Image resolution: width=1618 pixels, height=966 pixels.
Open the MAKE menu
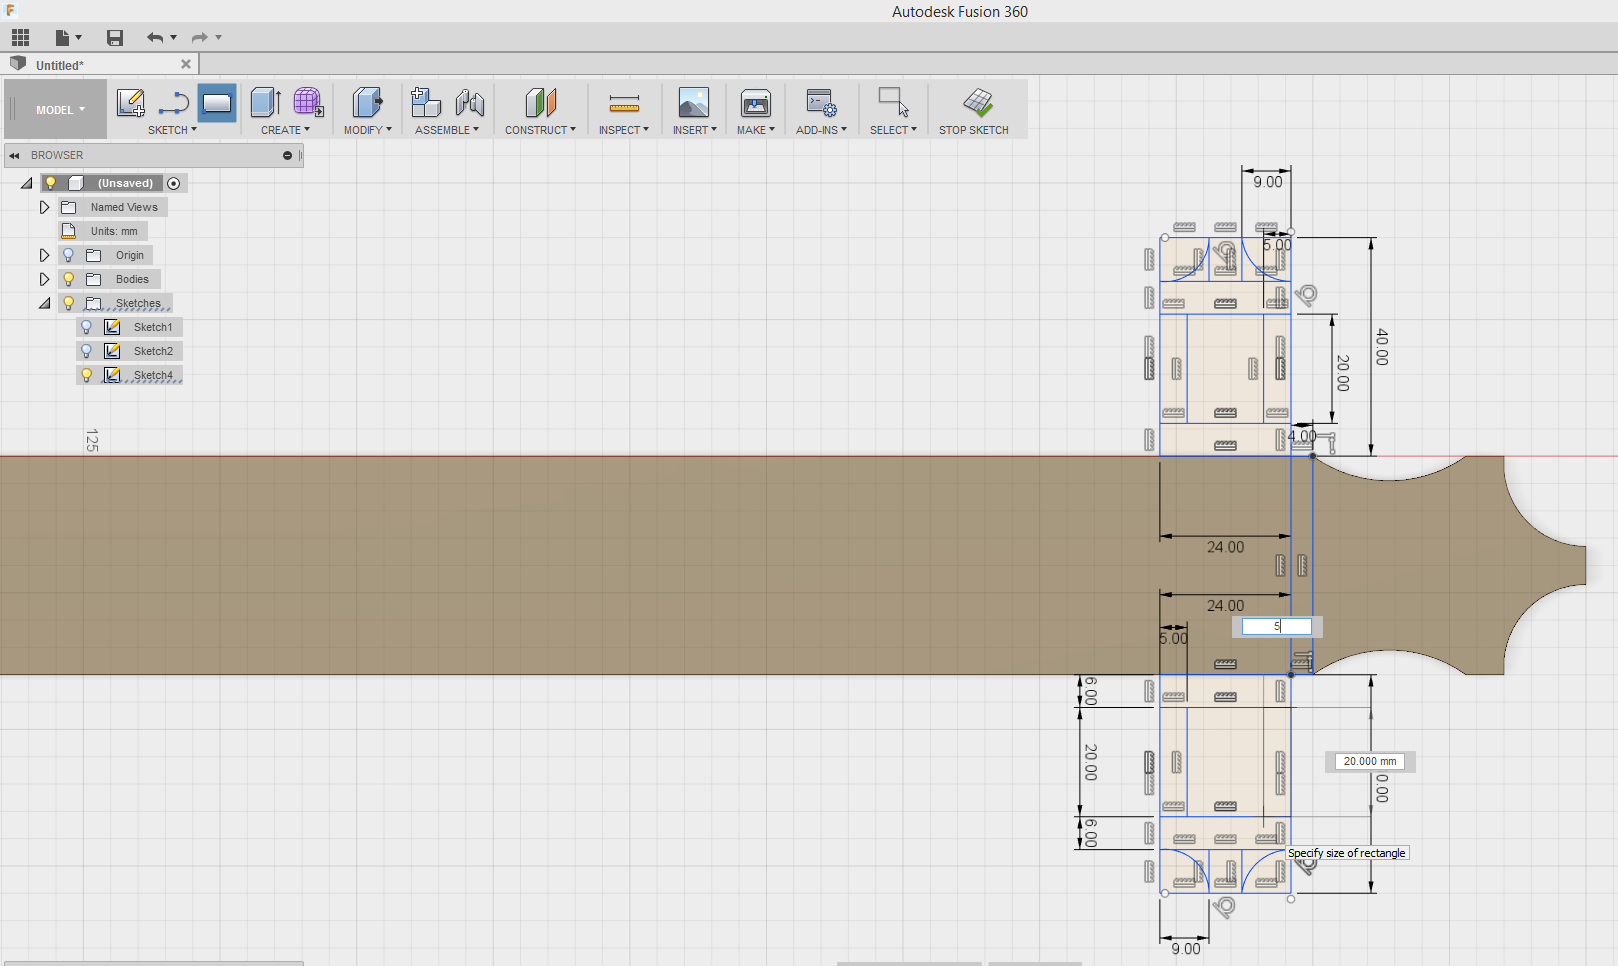tap(756, 130)
